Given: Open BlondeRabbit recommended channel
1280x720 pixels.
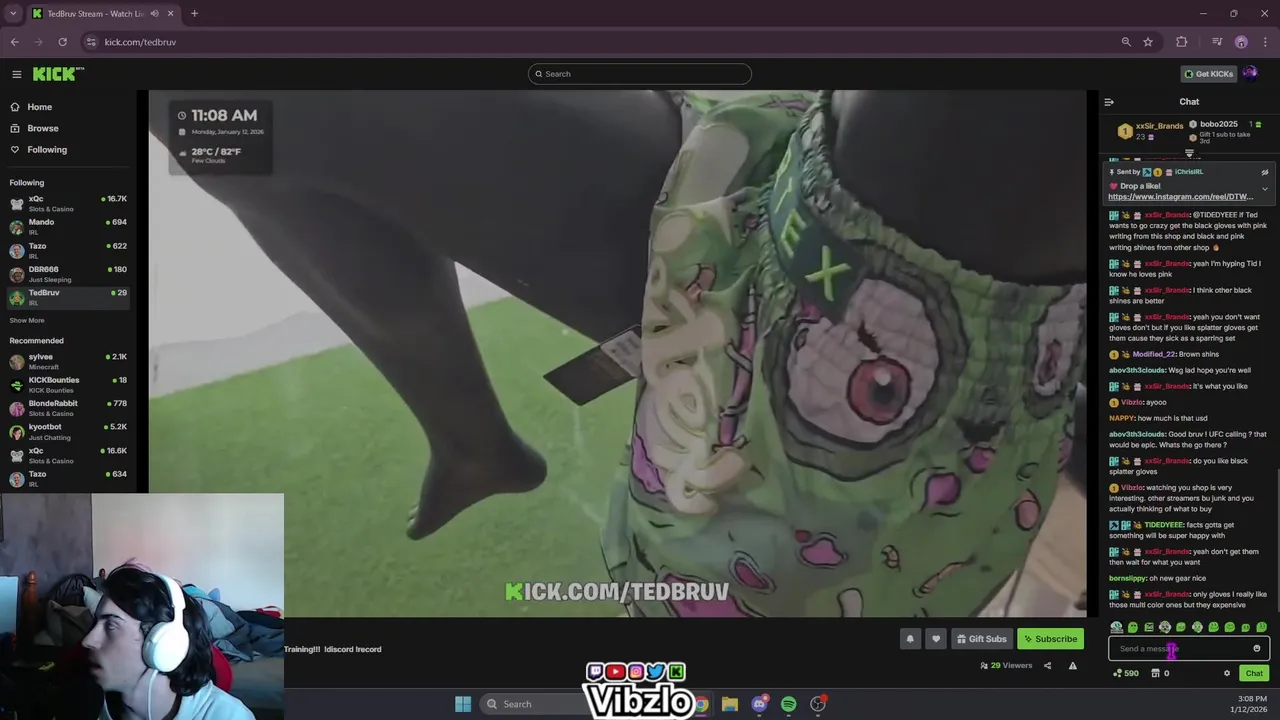Looking at the screenshot, I should [x=68, y=408].
